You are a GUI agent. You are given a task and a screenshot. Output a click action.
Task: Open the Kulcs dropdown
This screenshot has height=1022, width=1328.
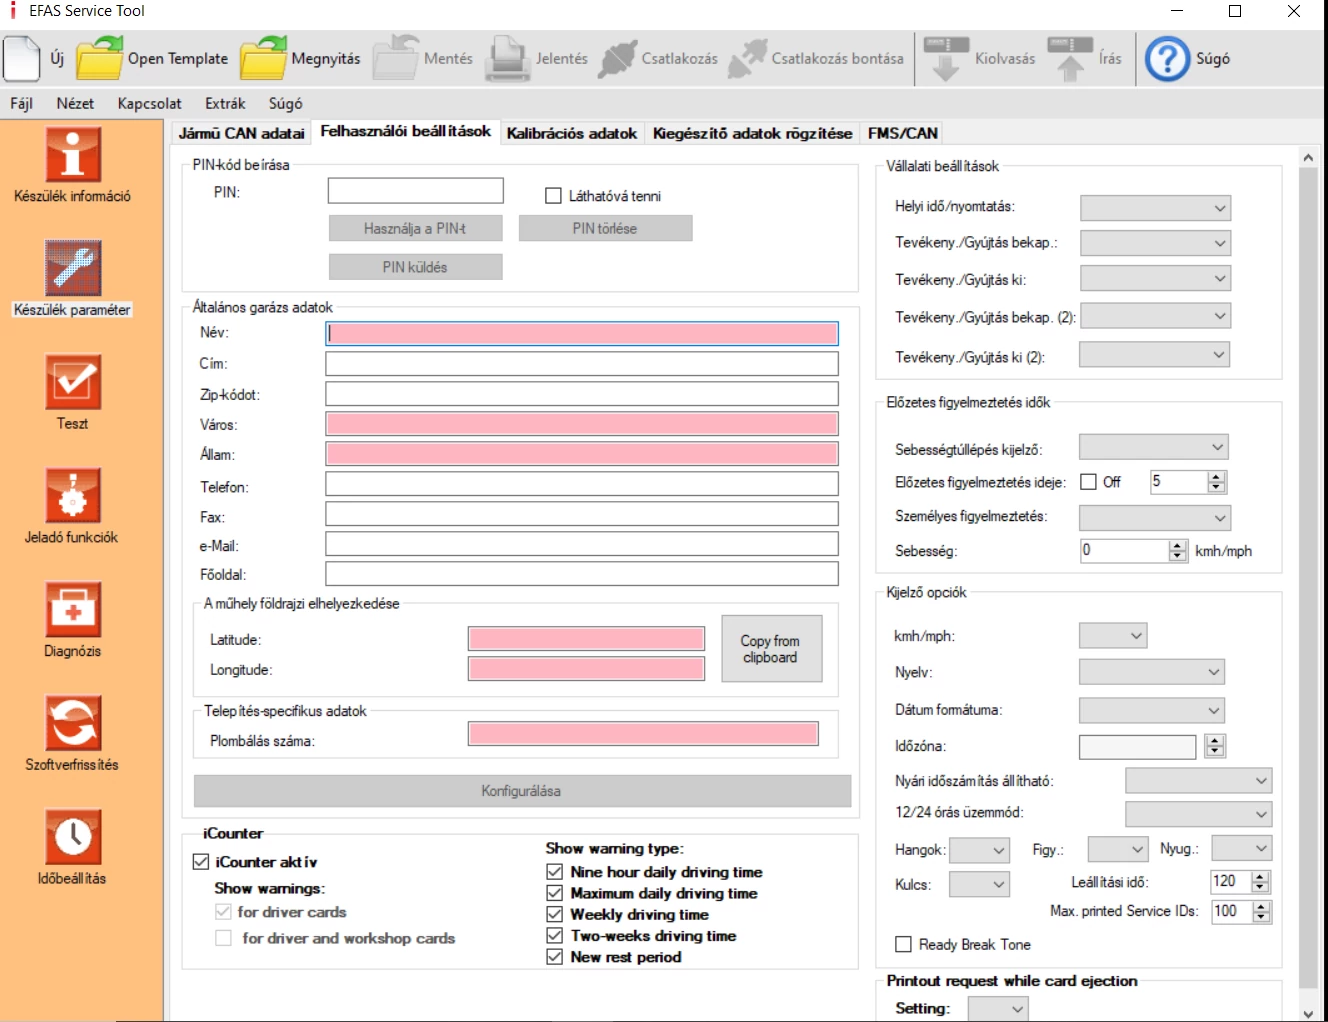pyautogui.click(x=979, y=884)
